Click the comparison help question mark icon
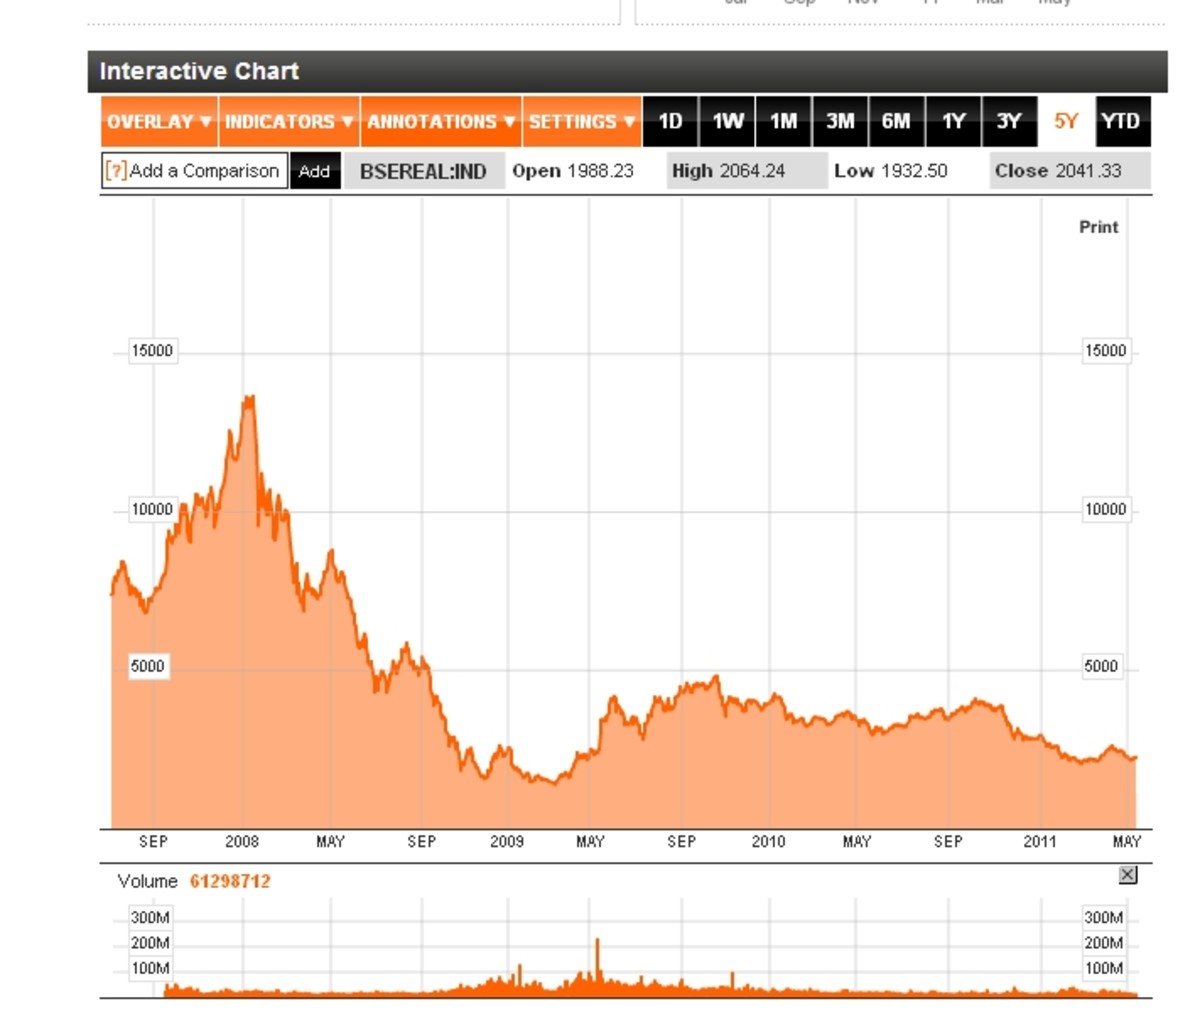 tap(116, 171)
